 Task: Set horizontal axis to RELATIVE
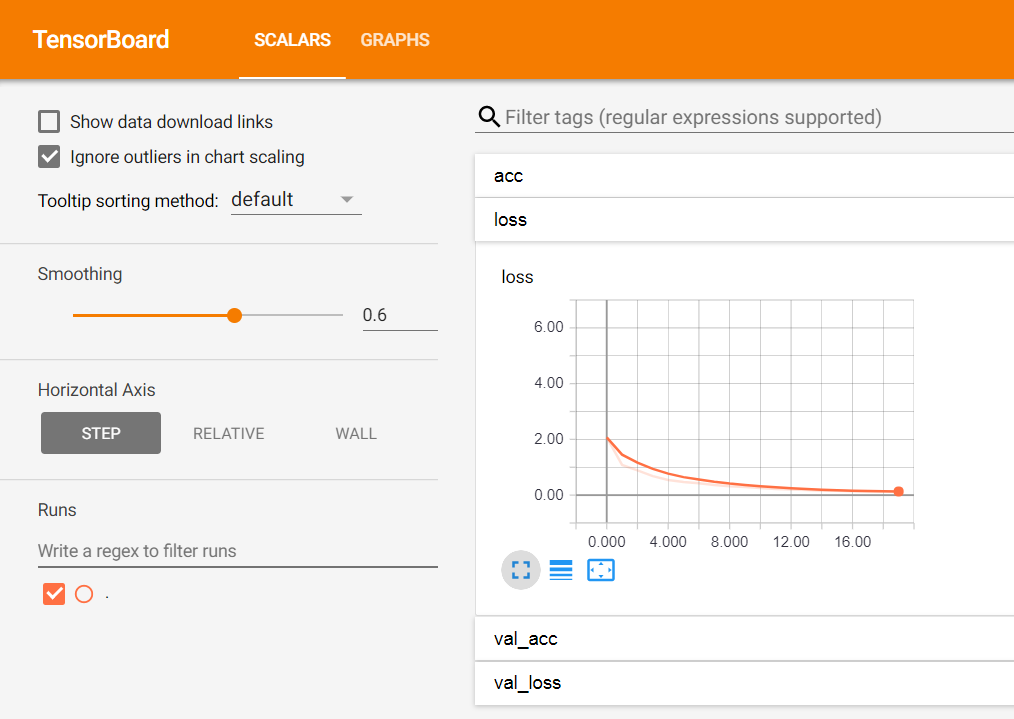pos(228,433)
